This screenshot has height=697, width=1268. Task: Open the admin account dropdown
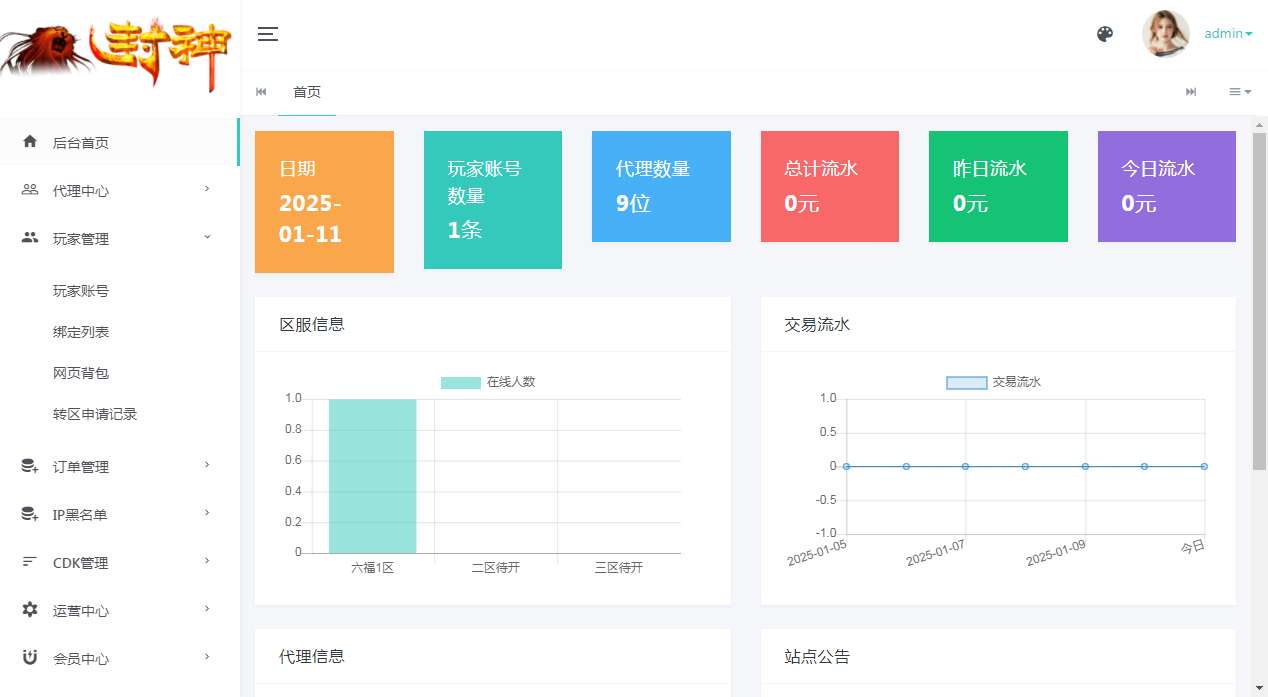coord(1228,33)
